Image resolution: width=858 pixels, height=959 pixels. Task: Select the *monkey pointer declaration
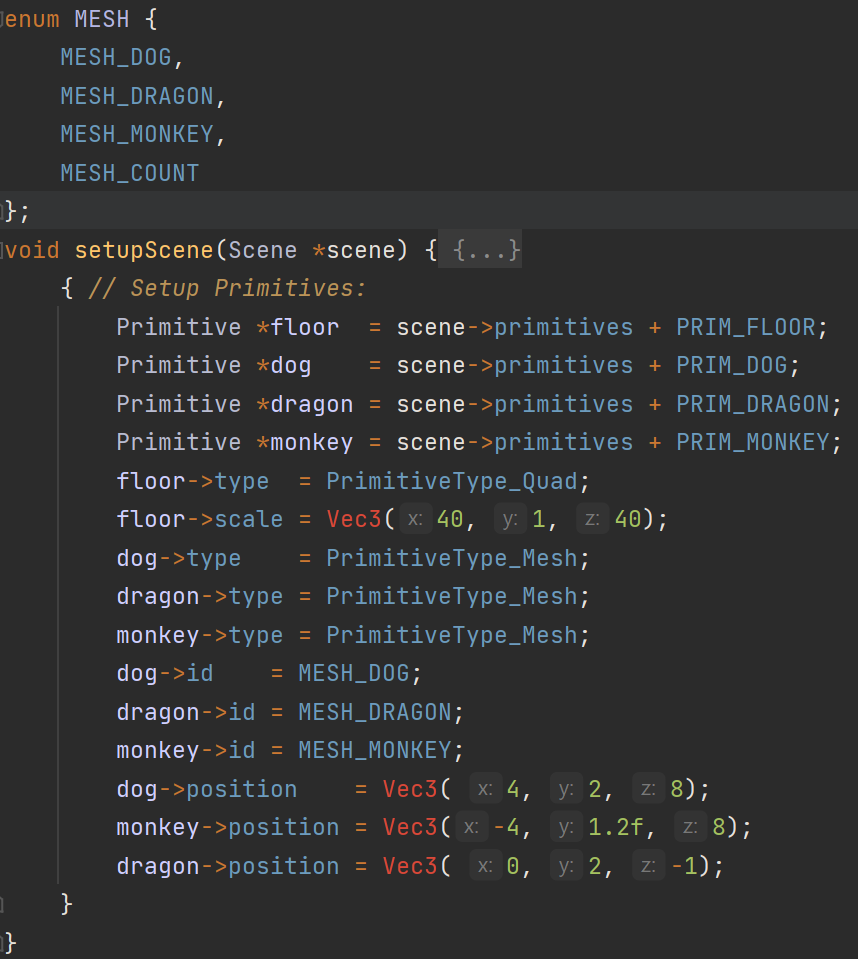coord(305,442)
